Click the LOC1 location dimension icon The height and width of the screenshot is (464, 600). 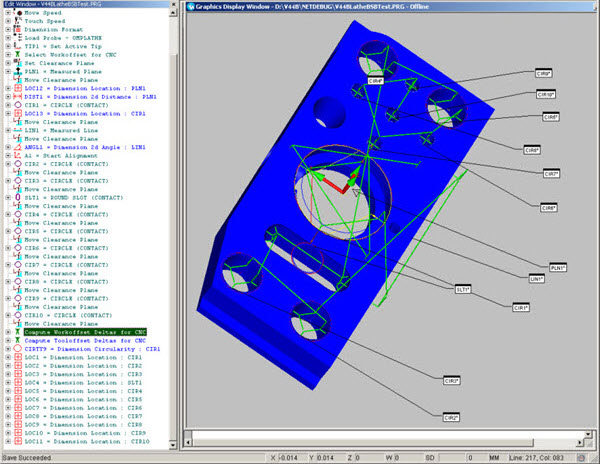point(17,357)
